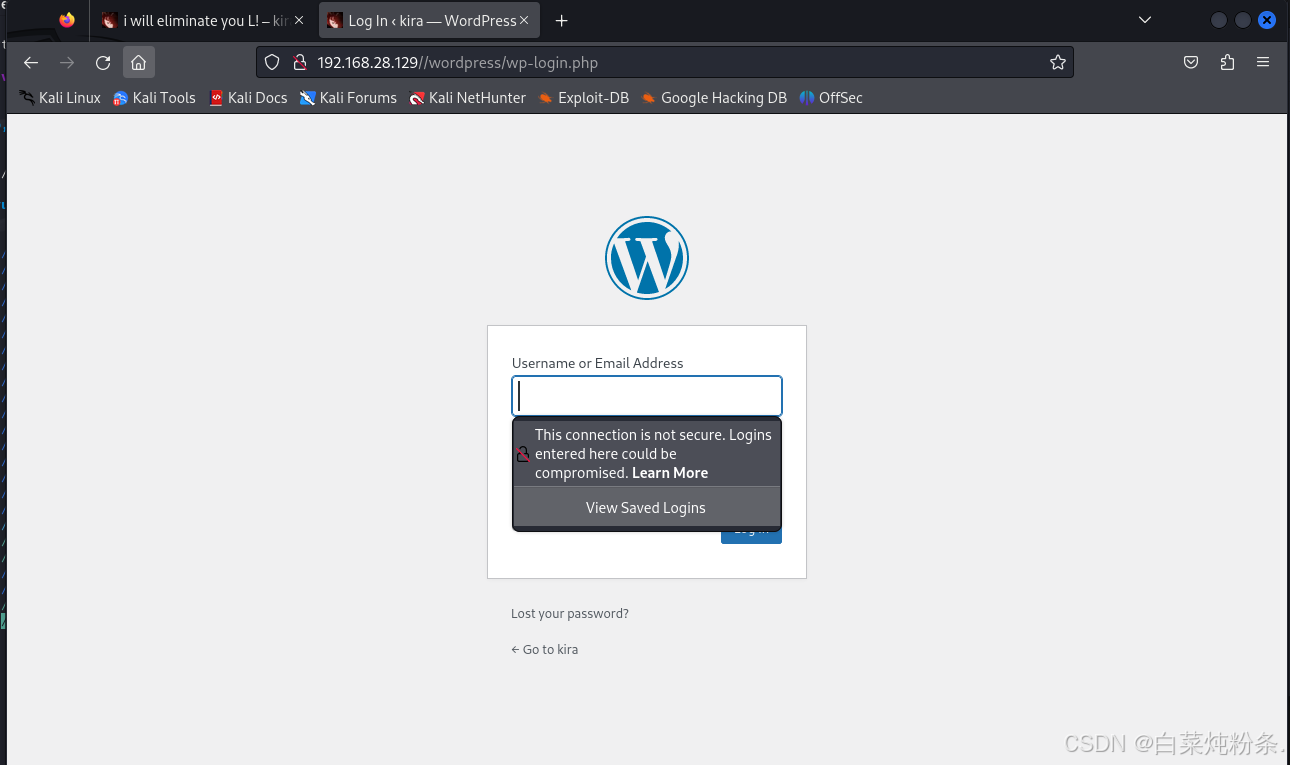This screenshot has width=1290, height=765.
Task: Open the Kali NetHunter bookmark
Action: [467, 98]
